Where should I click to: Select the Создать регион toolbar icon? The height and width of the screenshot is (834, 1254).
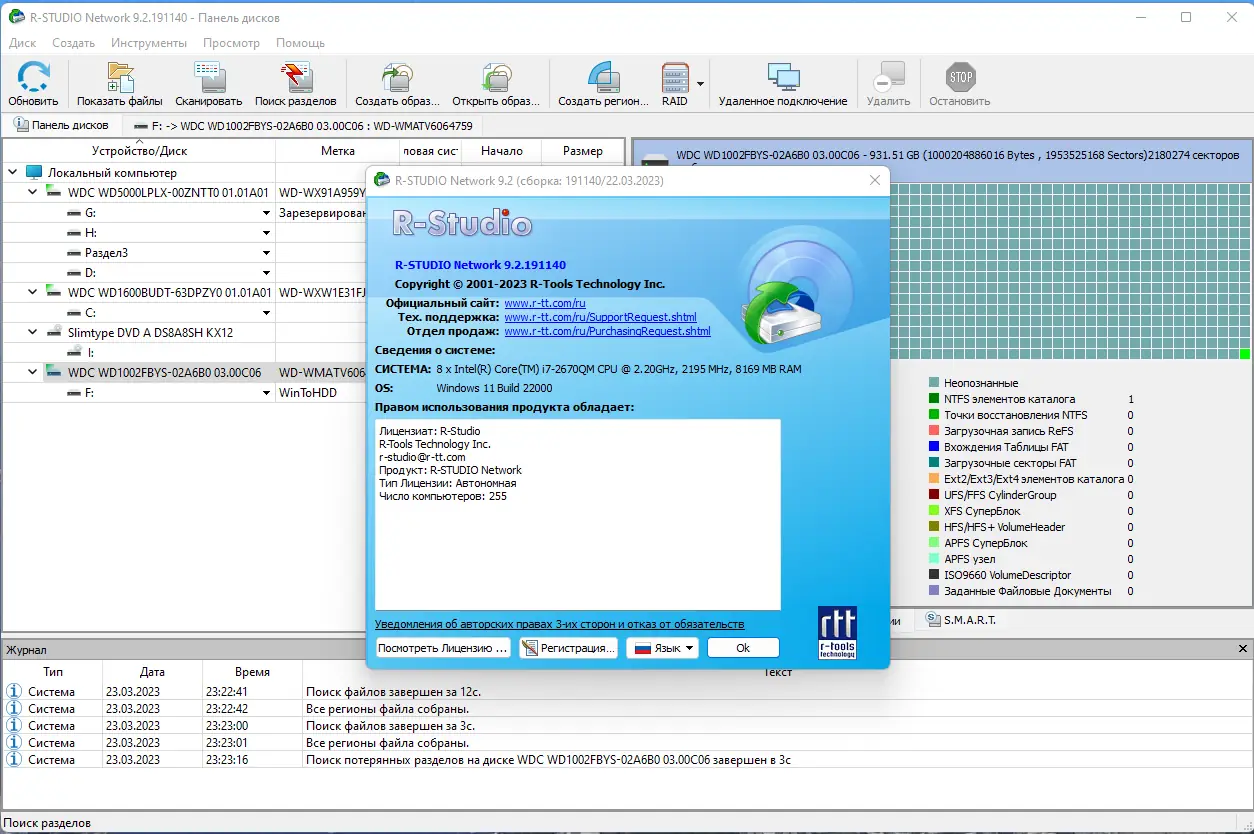coord(603,78)
